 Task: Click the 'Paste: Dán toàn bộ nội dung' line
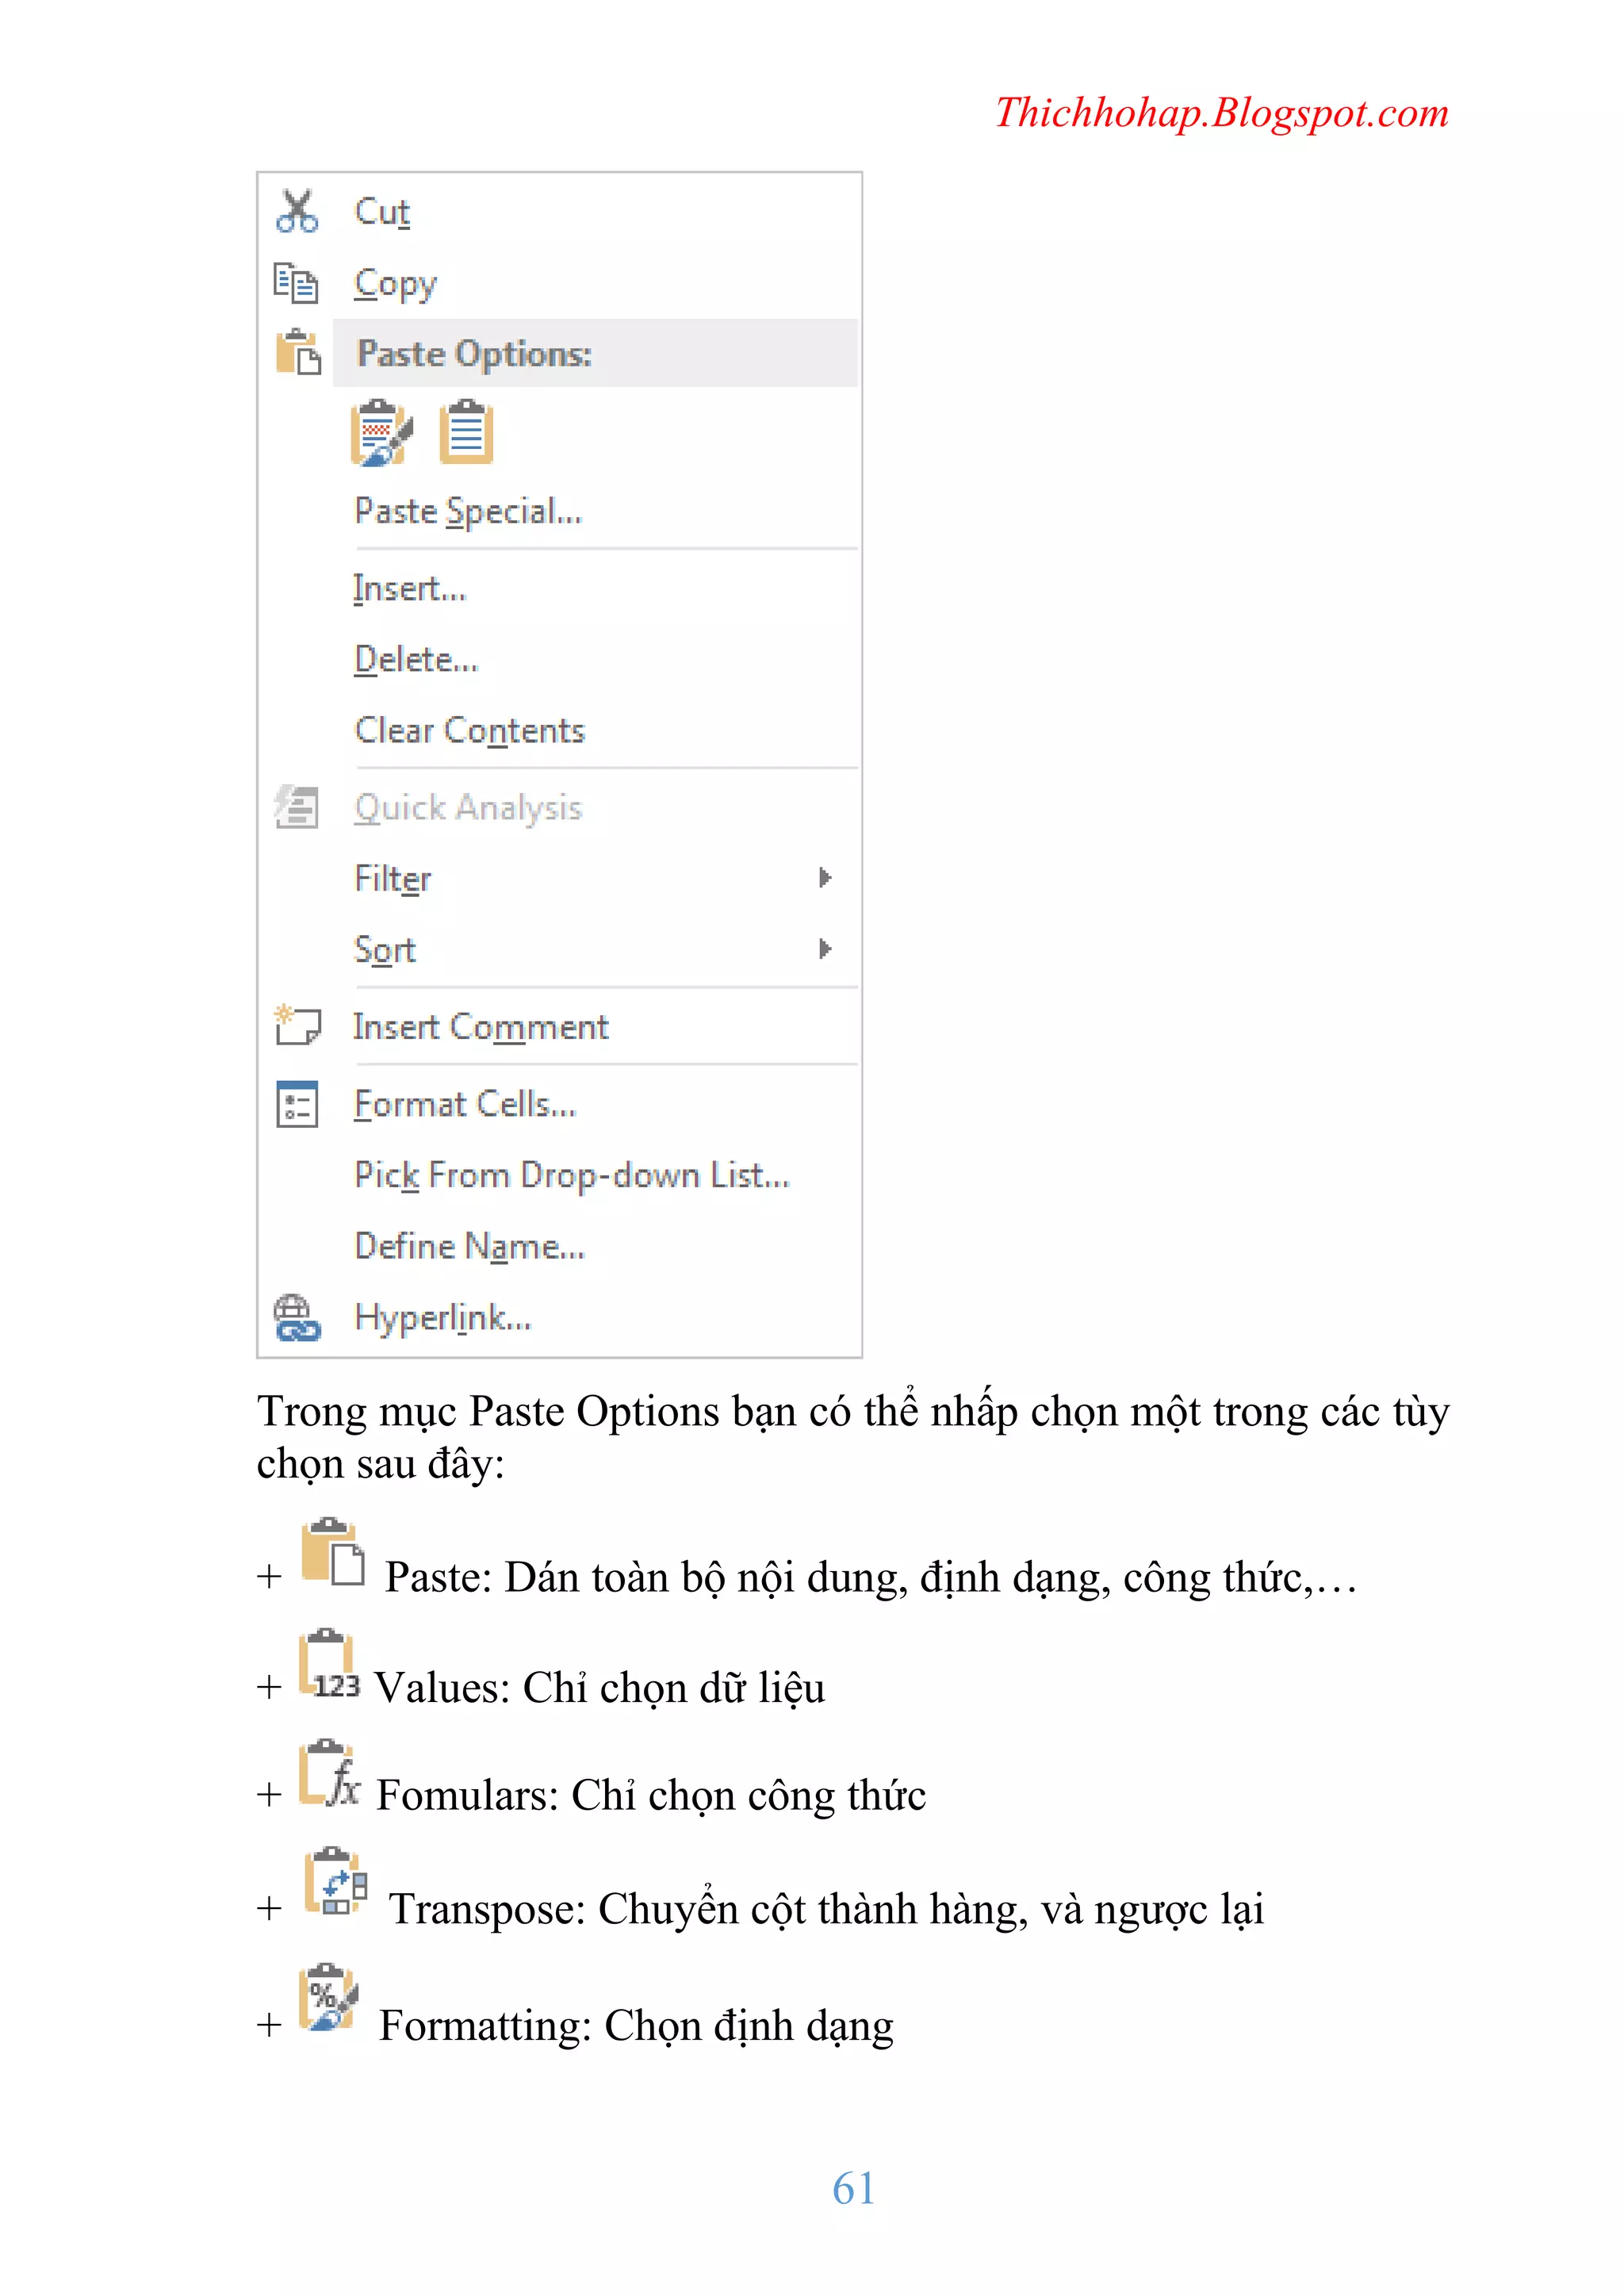tap(871, 1577)
